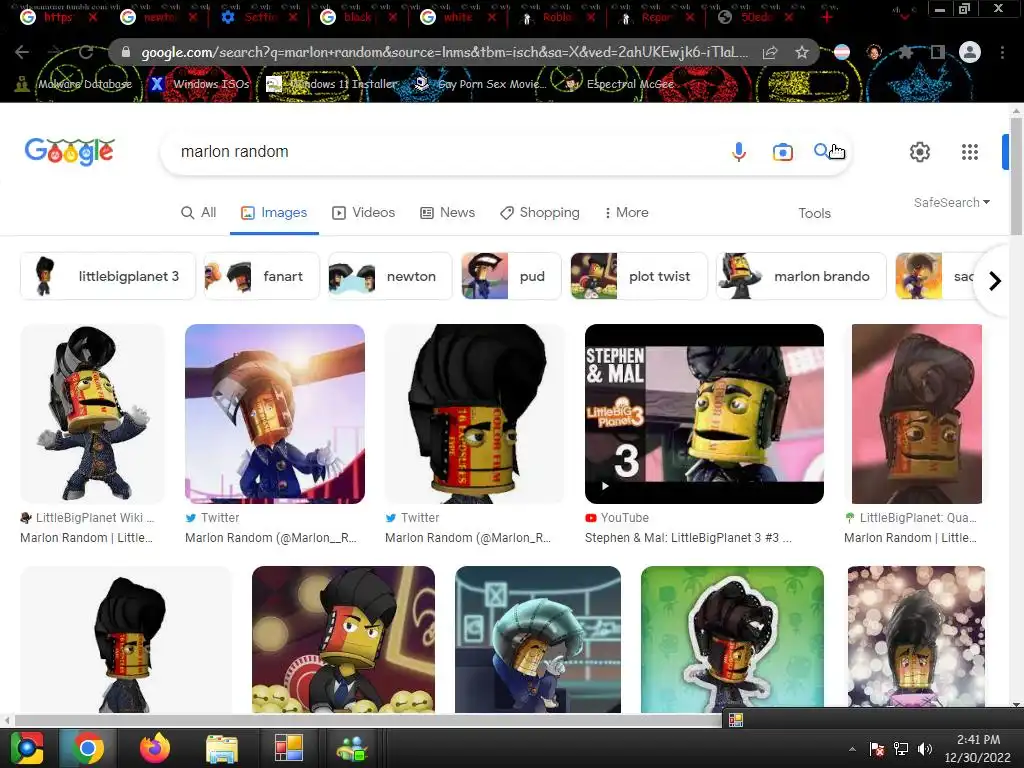Switch to the News tab

[447, 213]
